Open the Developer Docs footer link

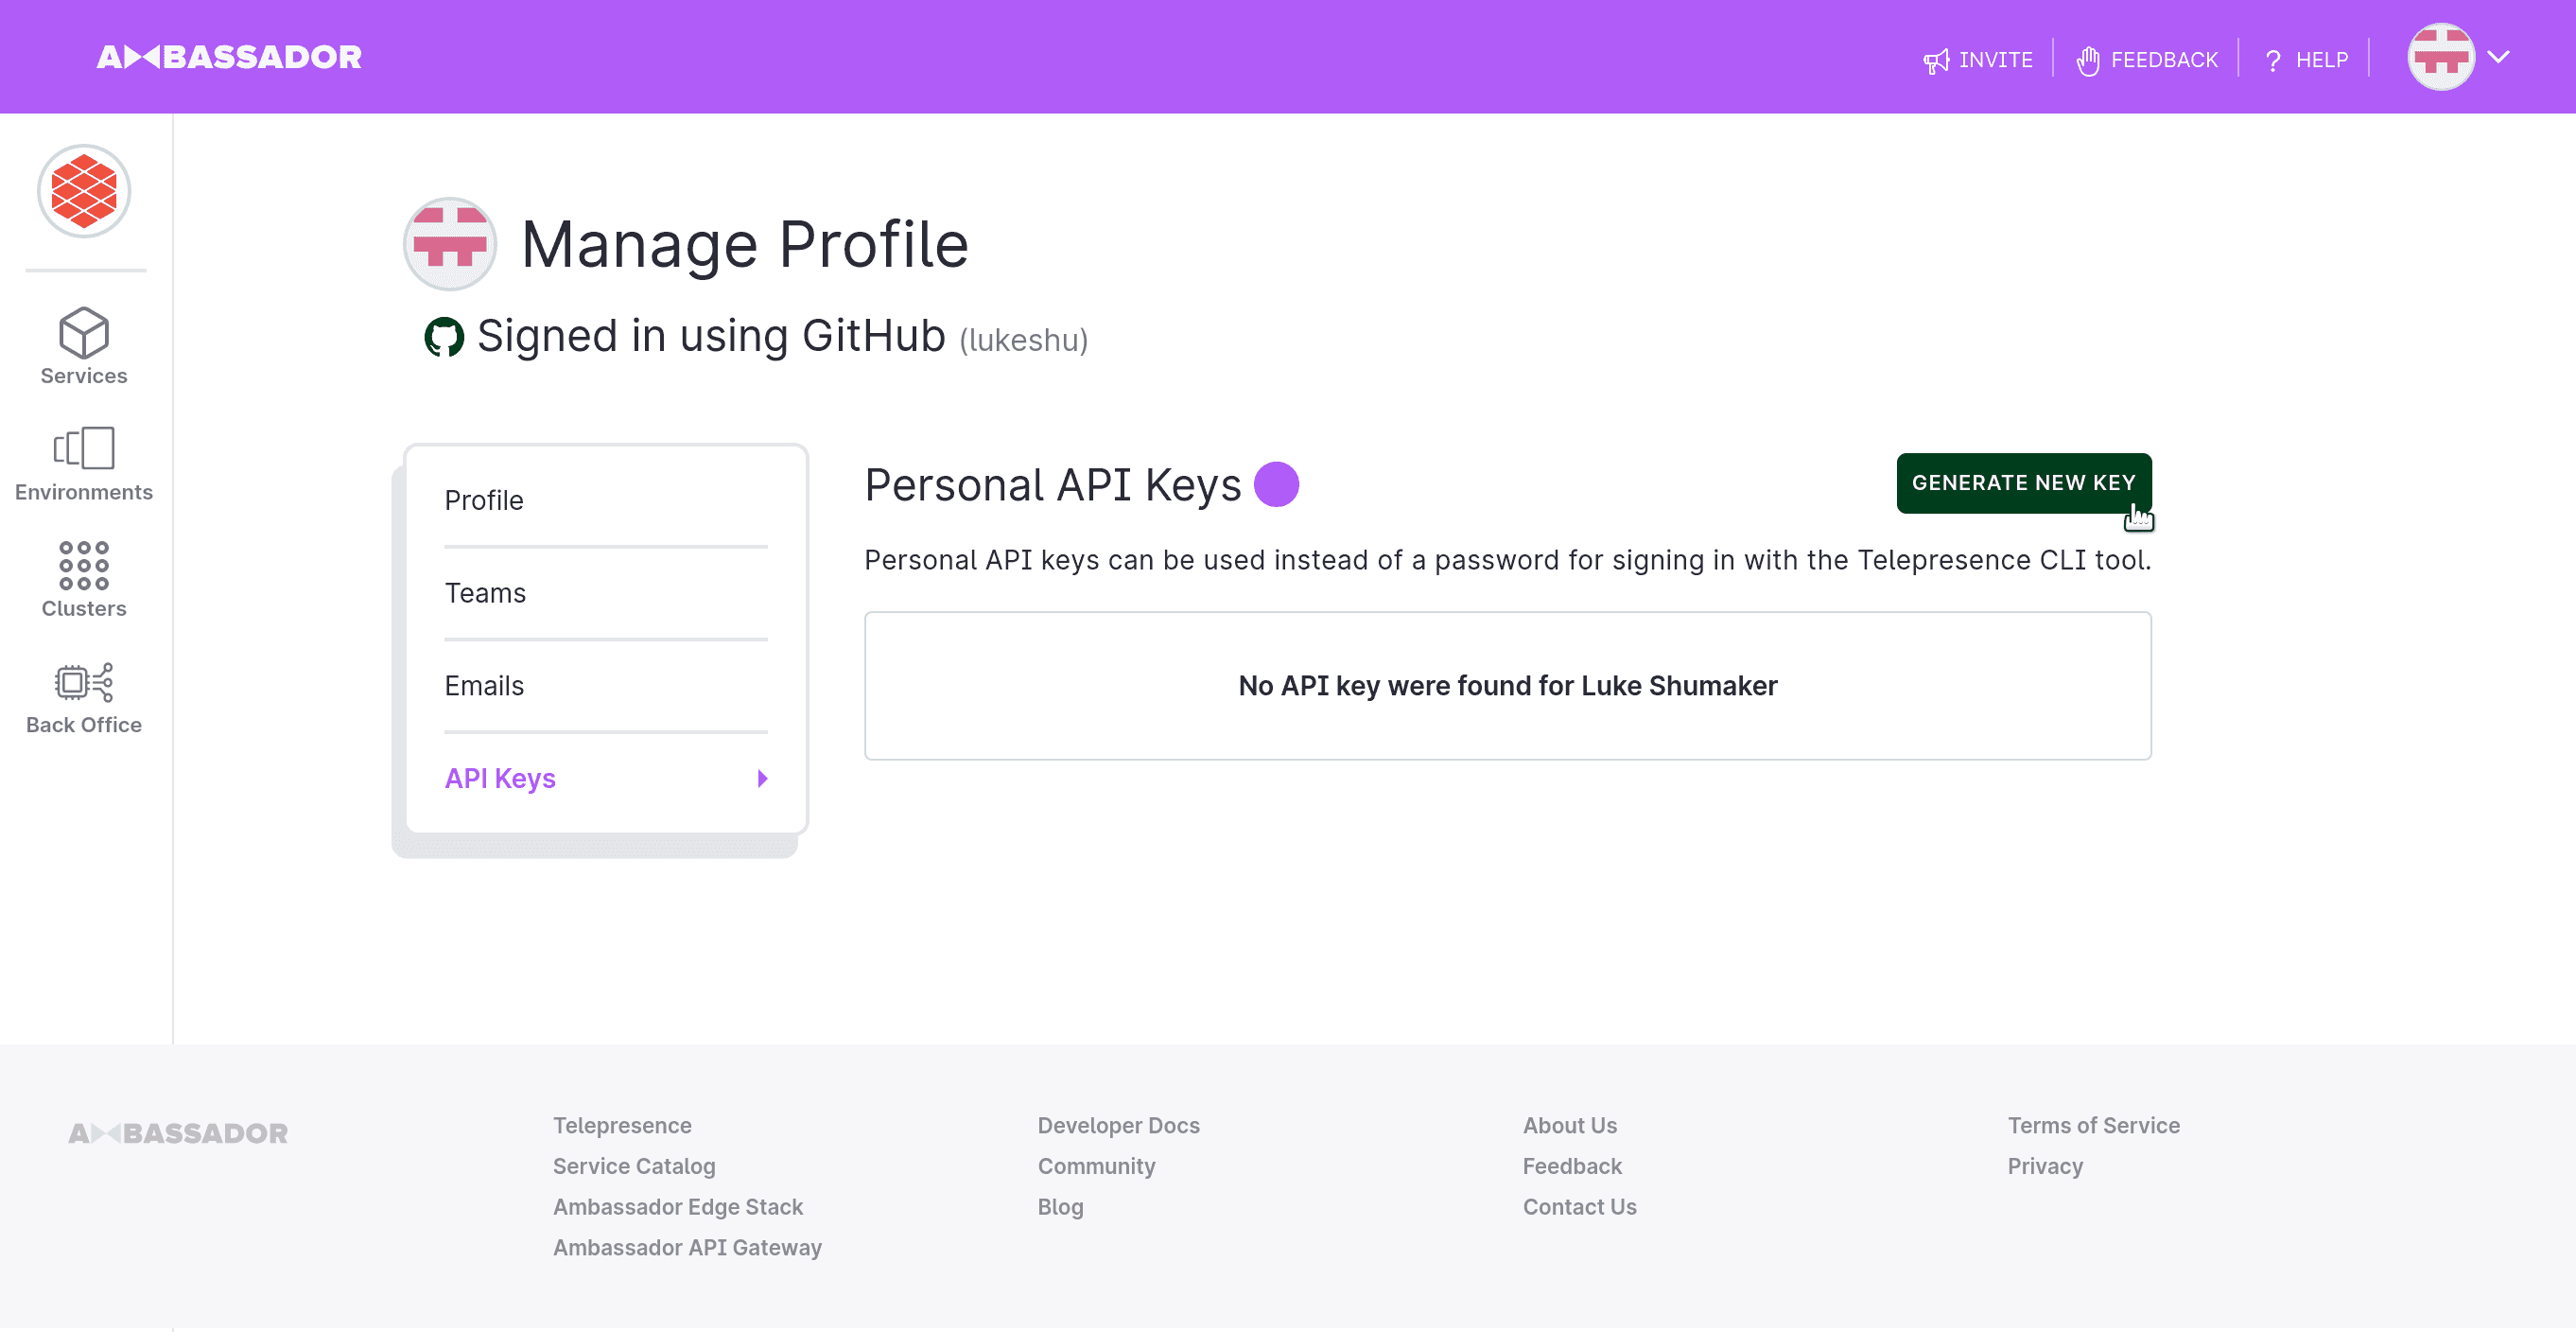click(x=1118, y=1125)
